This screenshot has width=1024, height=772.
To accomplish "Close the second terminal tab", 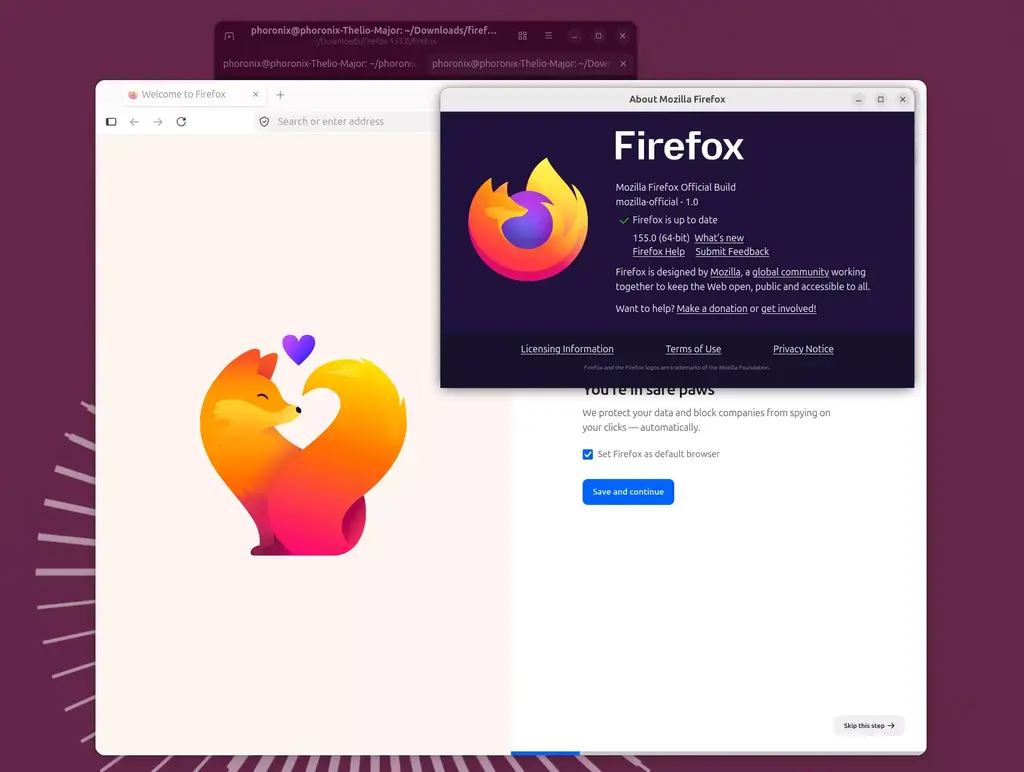I will [x=623, y=63].
